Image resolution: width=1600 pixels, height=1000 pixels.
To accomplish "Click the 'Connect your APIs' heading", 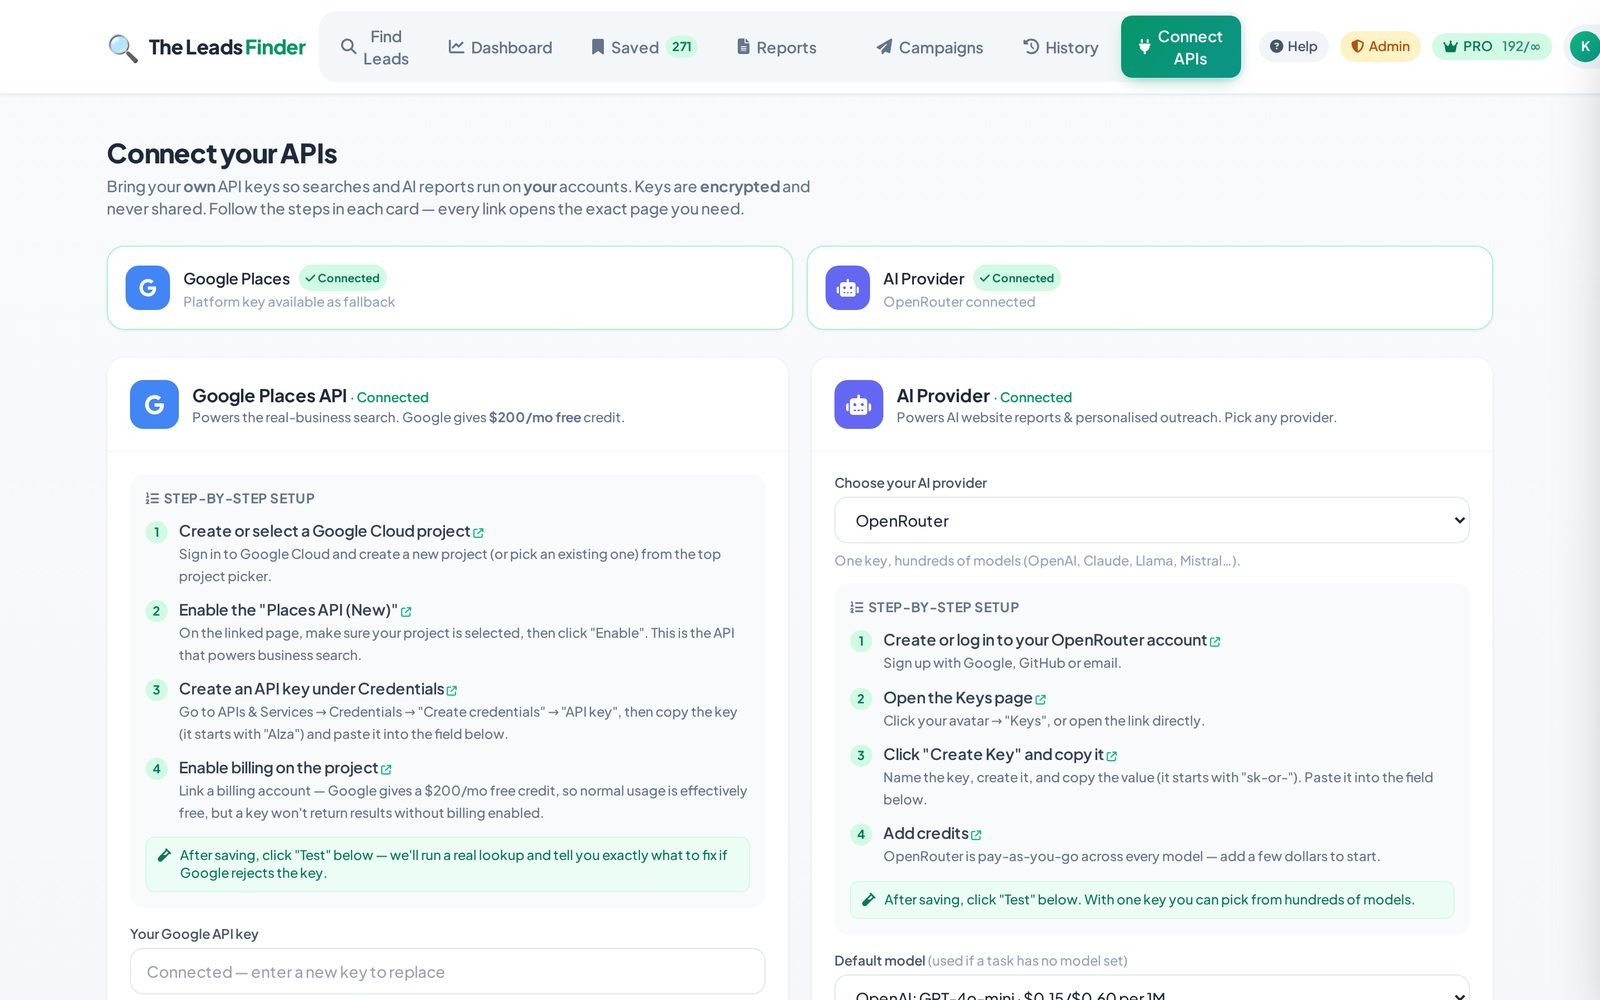I will click(x=222, y=154).
